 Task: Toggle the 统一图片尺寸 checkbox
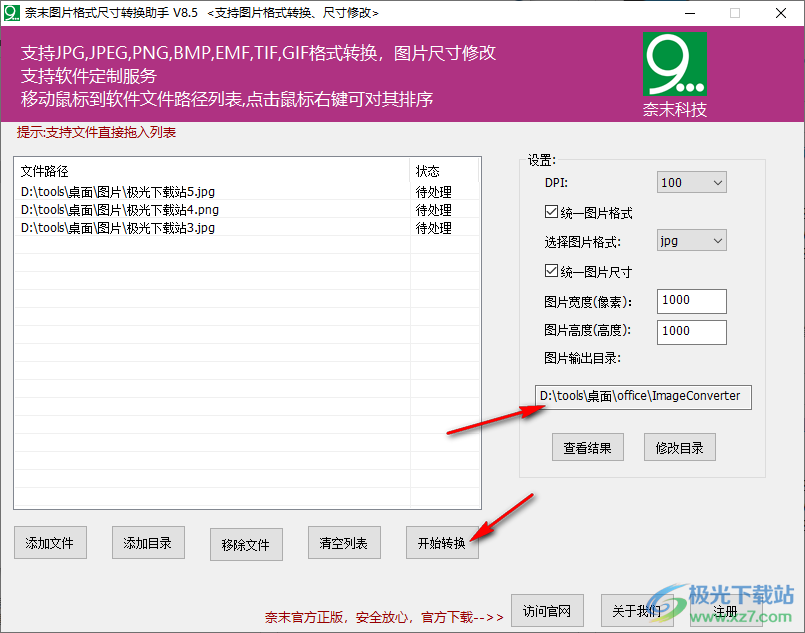[551, 271]
